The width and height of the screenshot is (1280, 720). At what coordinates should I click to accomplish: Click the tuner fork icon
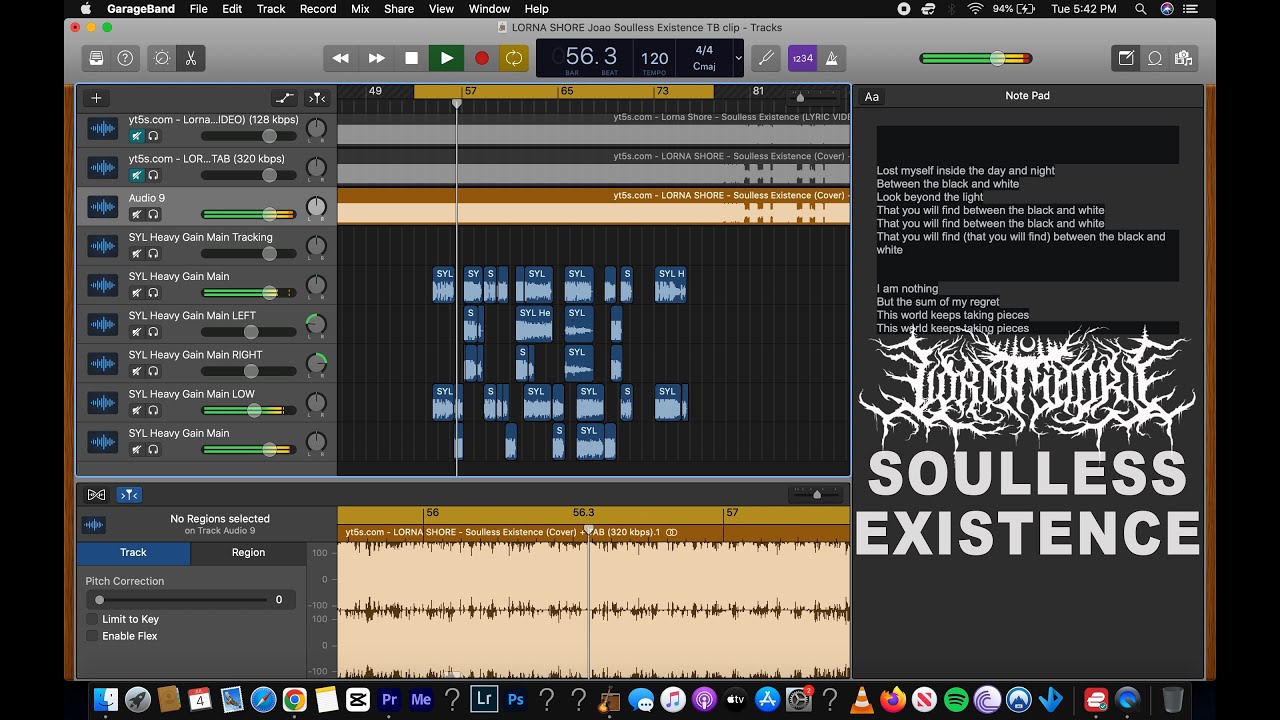point(766,58)
